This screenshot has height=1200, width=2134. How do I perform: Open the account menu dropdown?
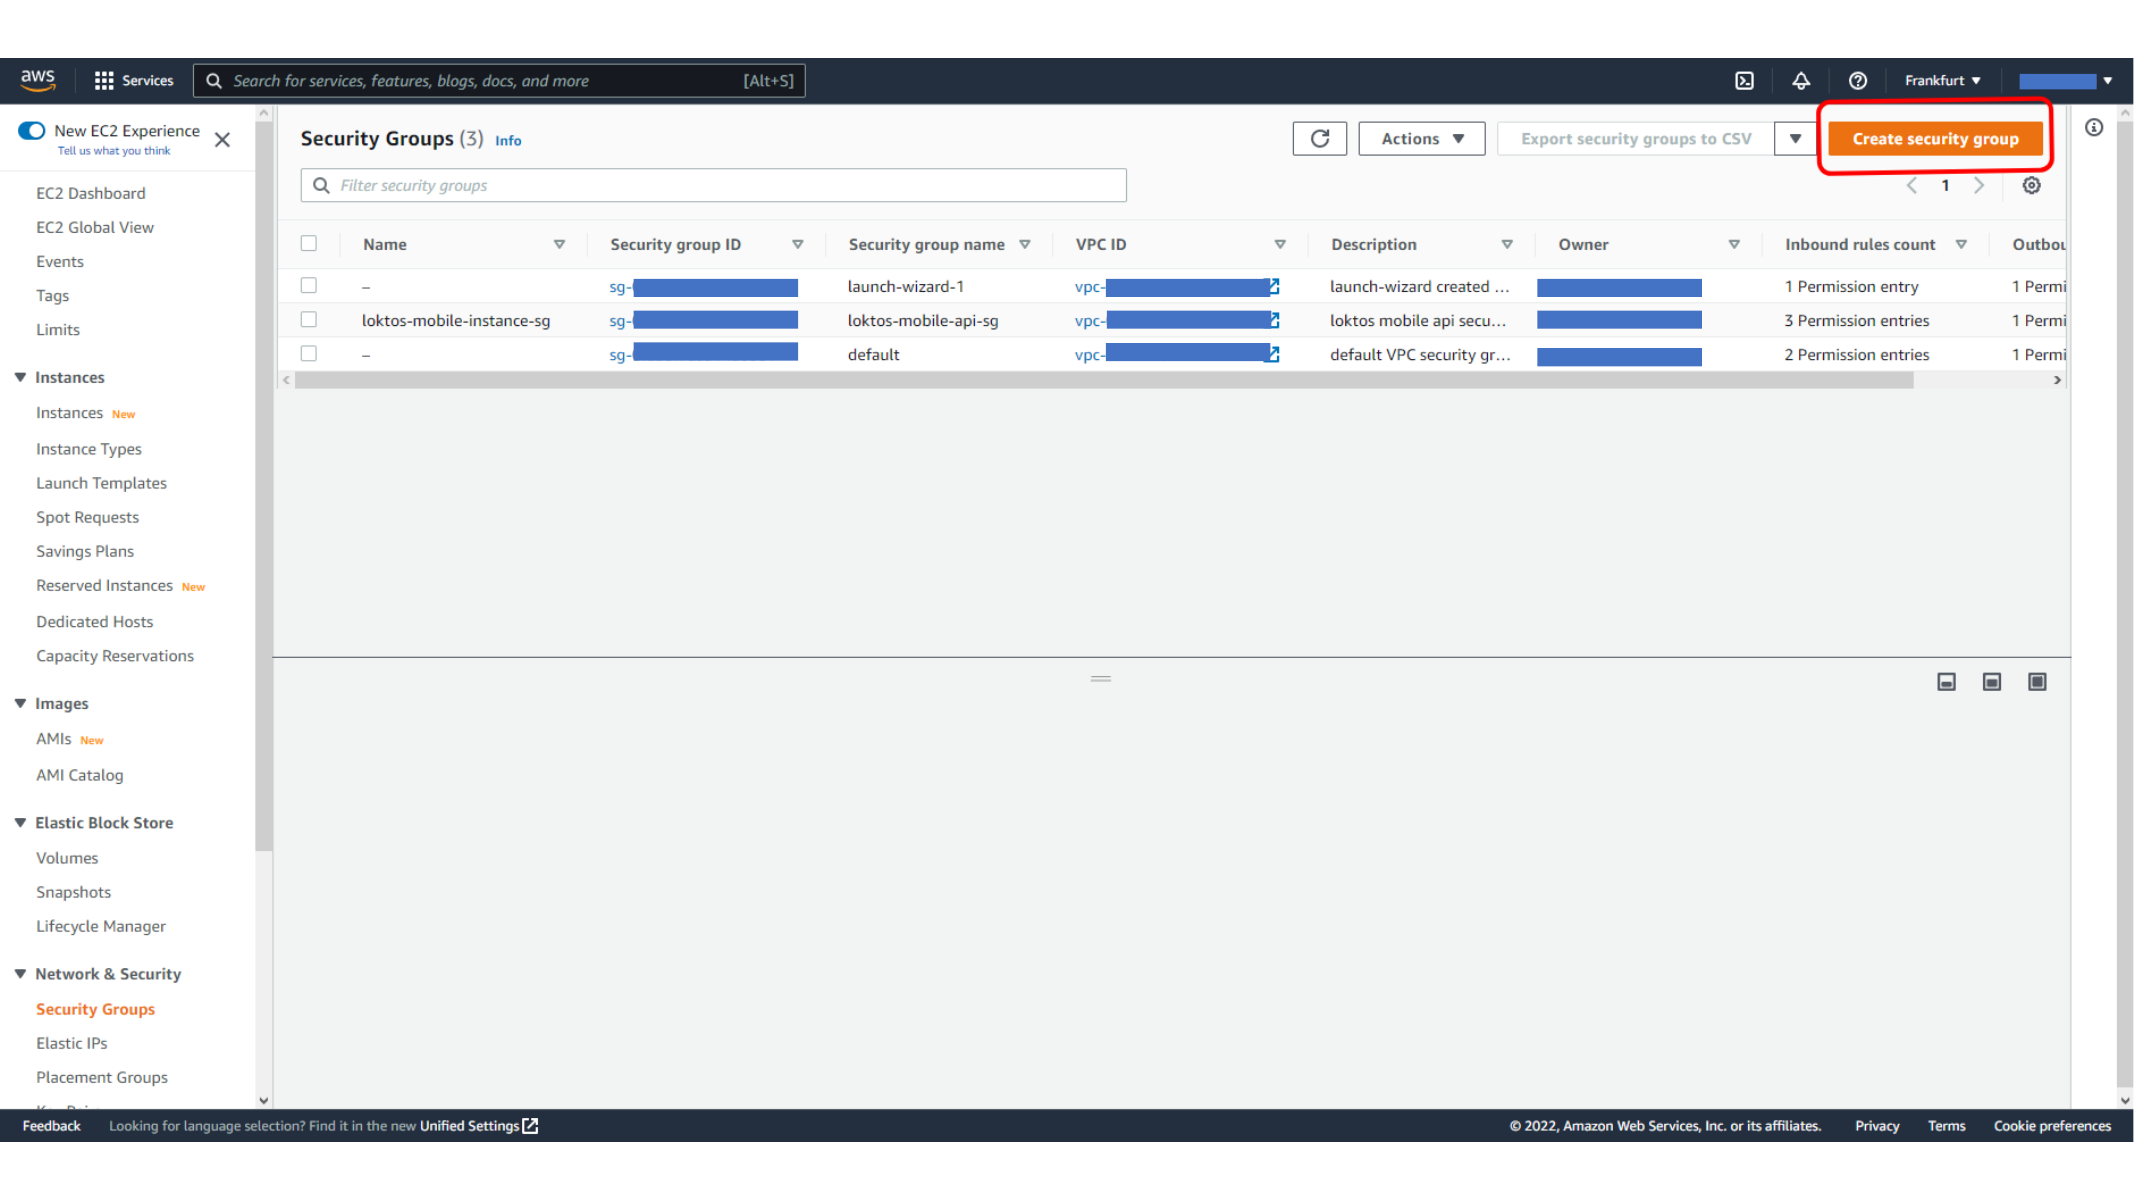pos(2064,80)
